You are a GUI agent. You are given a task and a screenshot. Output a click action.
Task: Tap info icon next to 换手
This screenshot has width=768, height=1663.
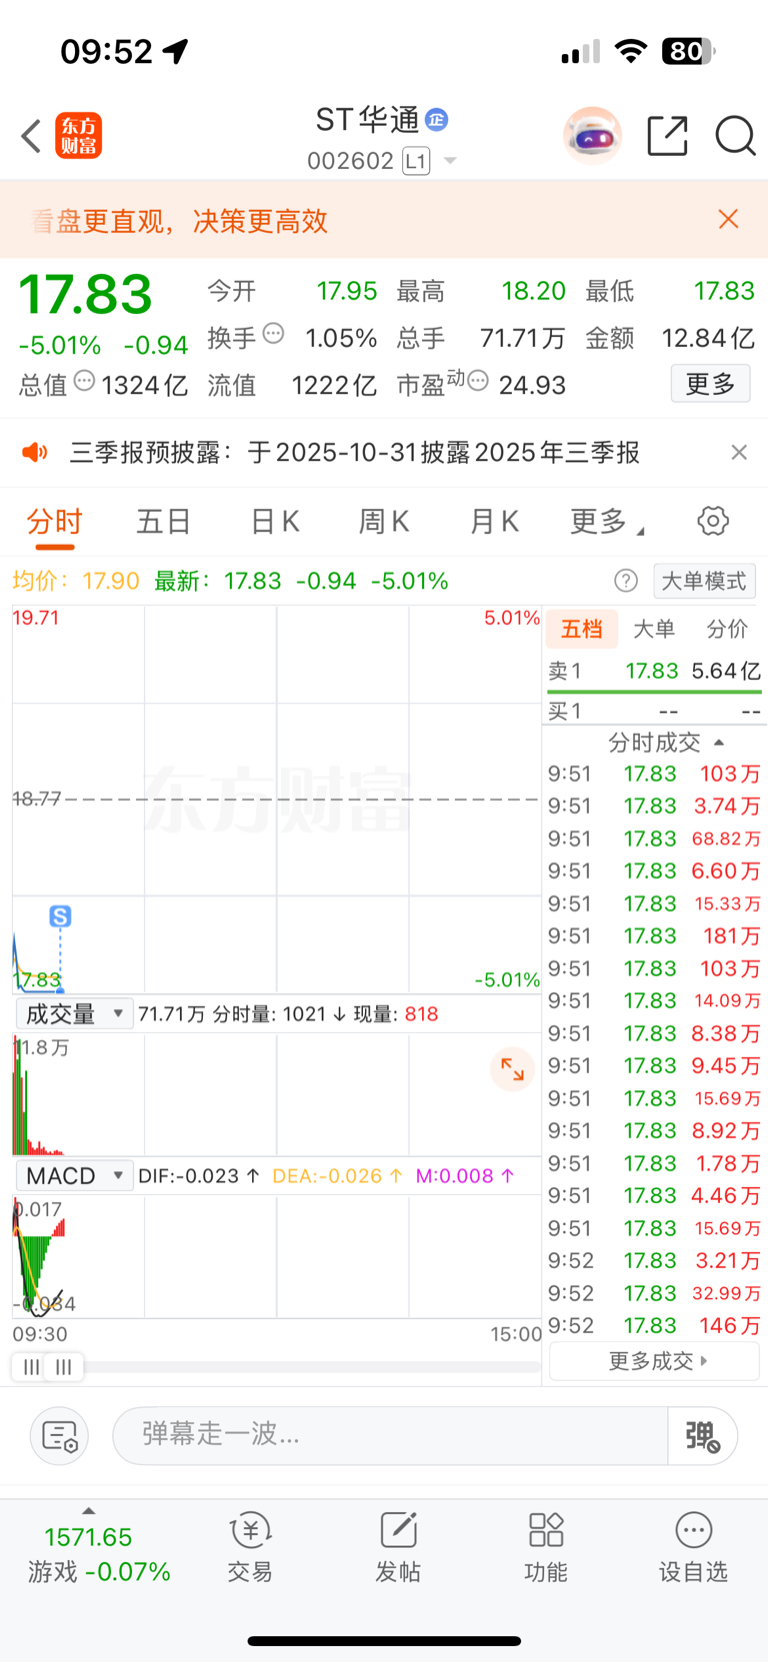273,334
